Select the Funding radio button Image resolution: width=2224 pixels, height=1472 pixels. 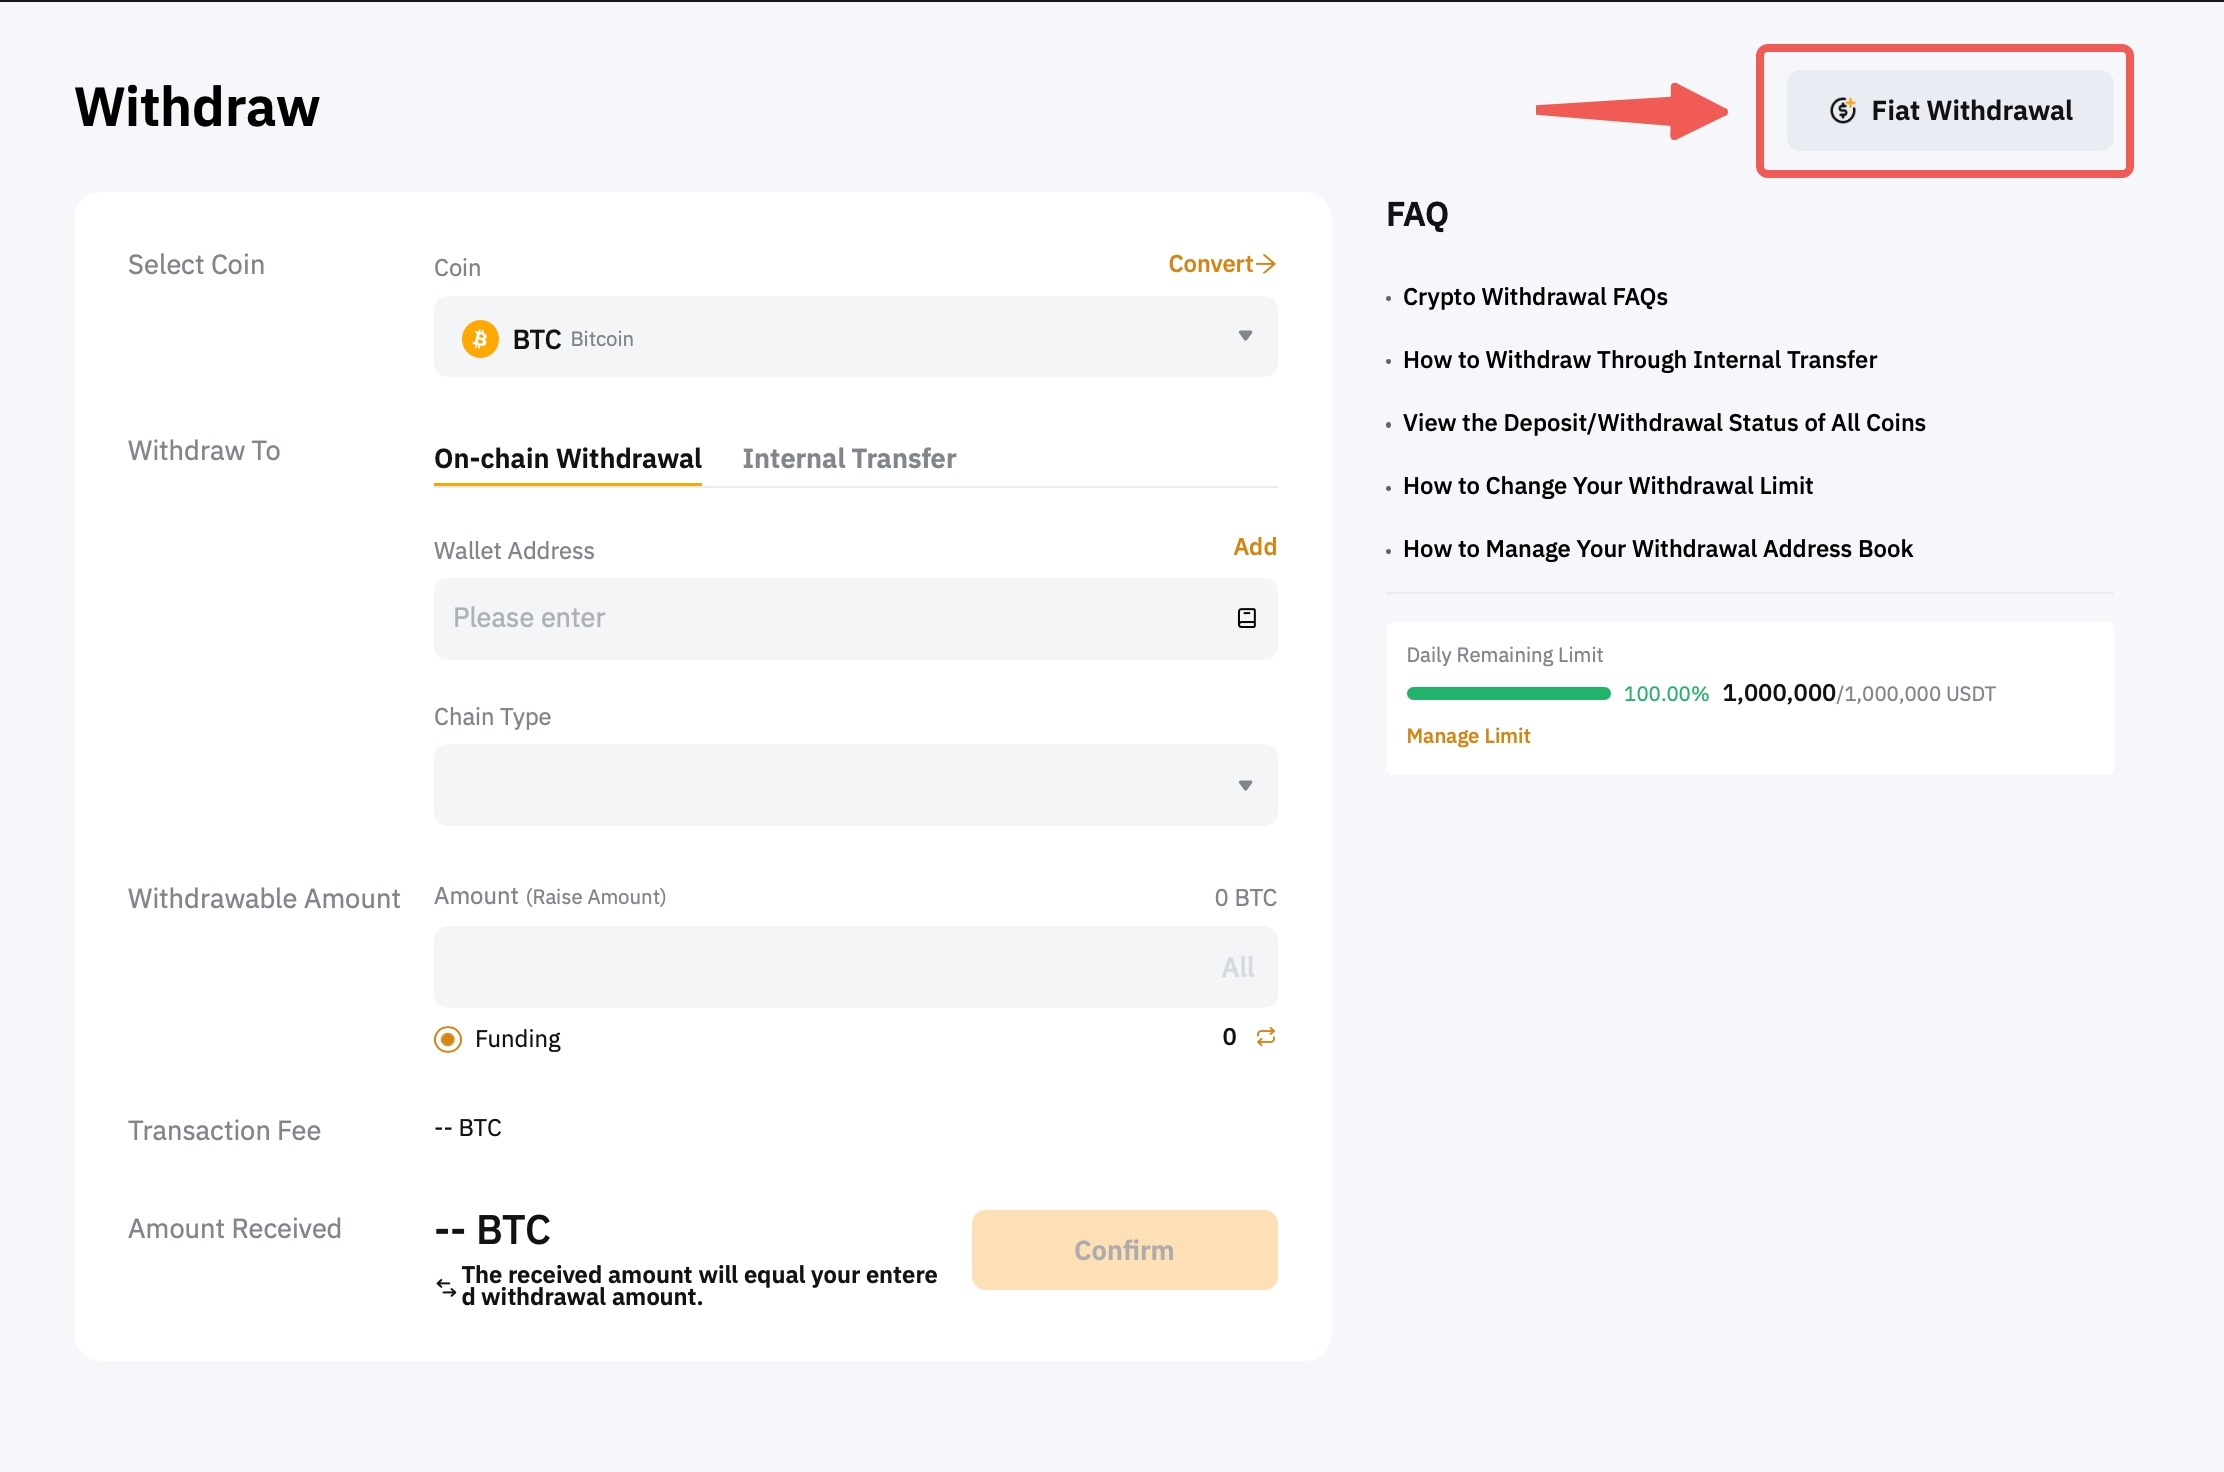coord(448,1039)
